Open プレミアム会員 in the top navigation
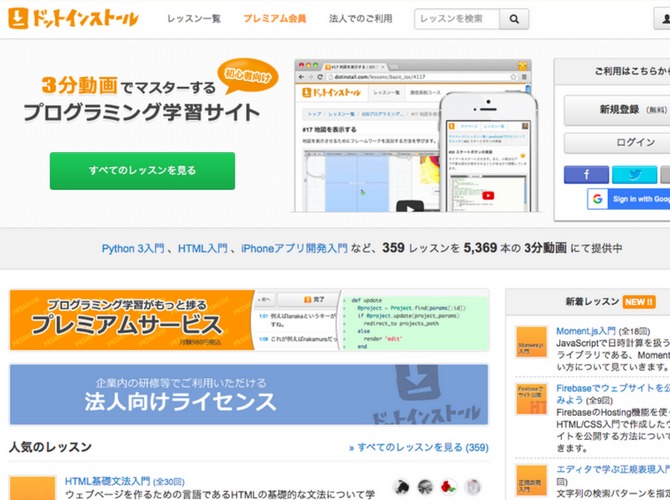This screenshot has height=500, width=670. point(274,19)
